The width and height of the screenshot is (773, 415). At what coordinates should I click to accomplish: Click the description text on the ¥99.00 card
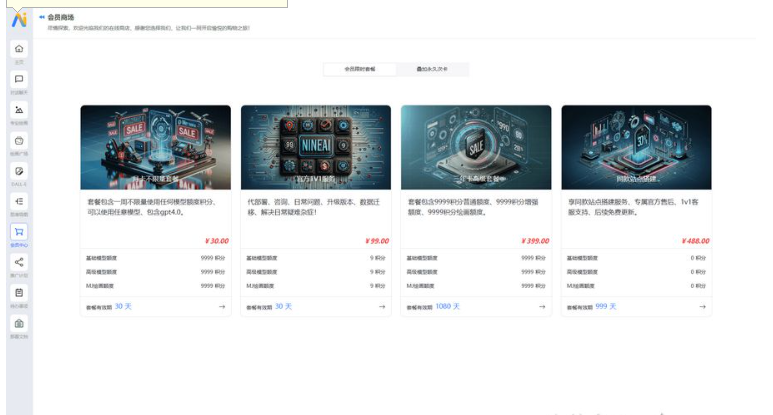point(314,207)
